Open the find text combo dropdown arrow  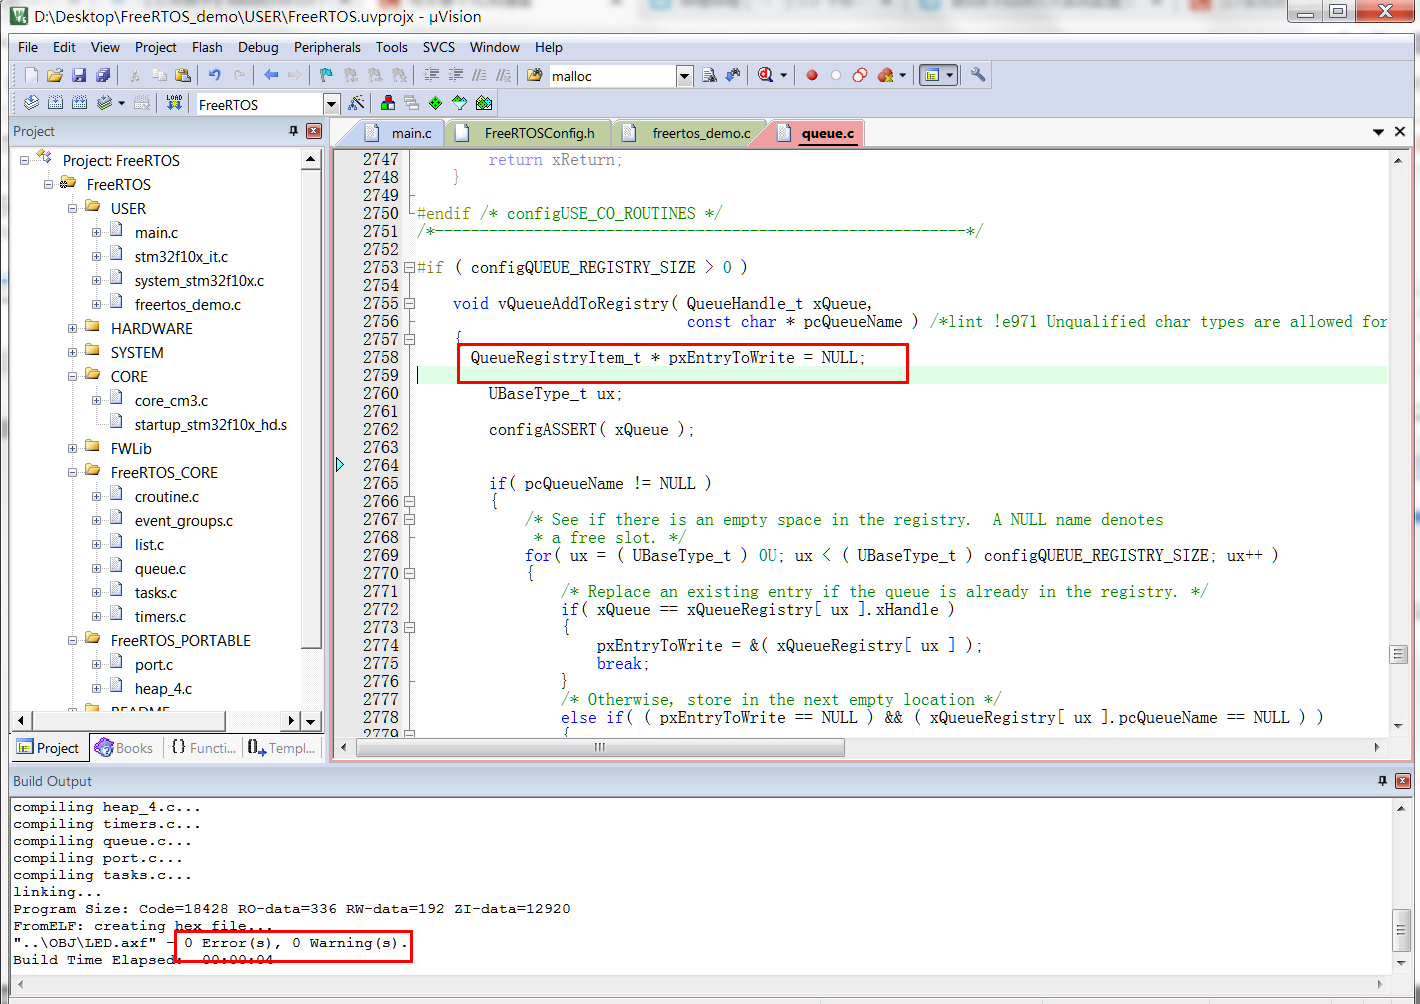[684, 76]
